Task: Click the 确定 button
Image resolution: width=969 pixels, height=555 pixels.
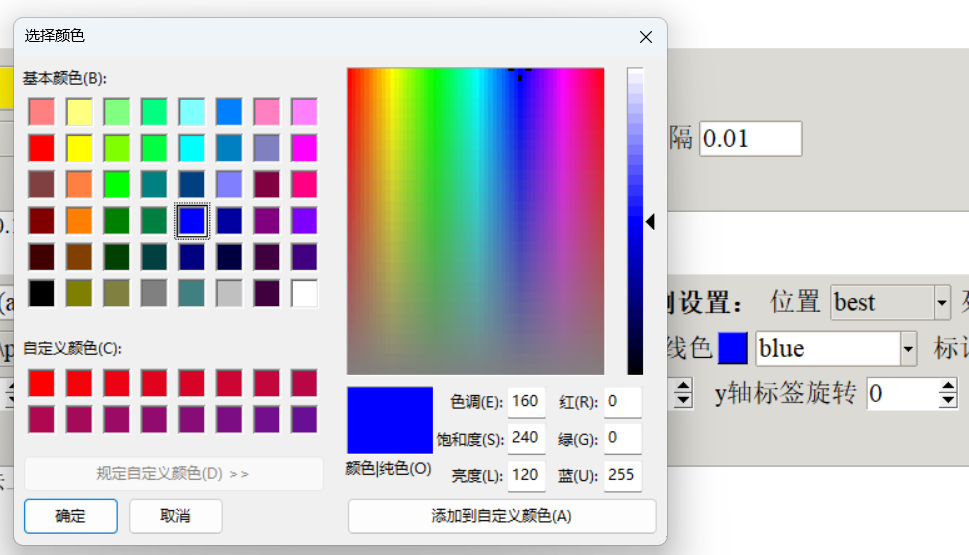Action: pyautogui.click(x=70, y=515)
